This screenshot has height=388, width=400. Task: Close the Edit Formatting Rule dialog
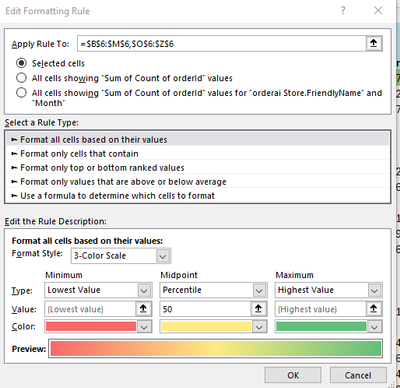378,11
